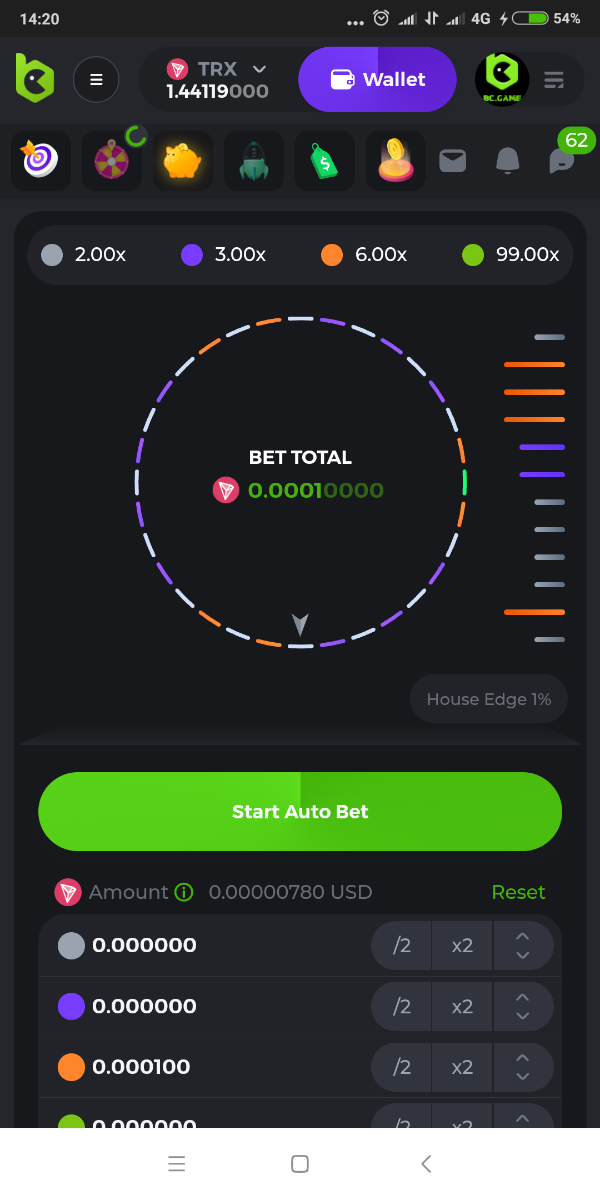Open the BC.GAME profile avatar menu
This screenshot has width=600, height=1200.
coord(502,80)
